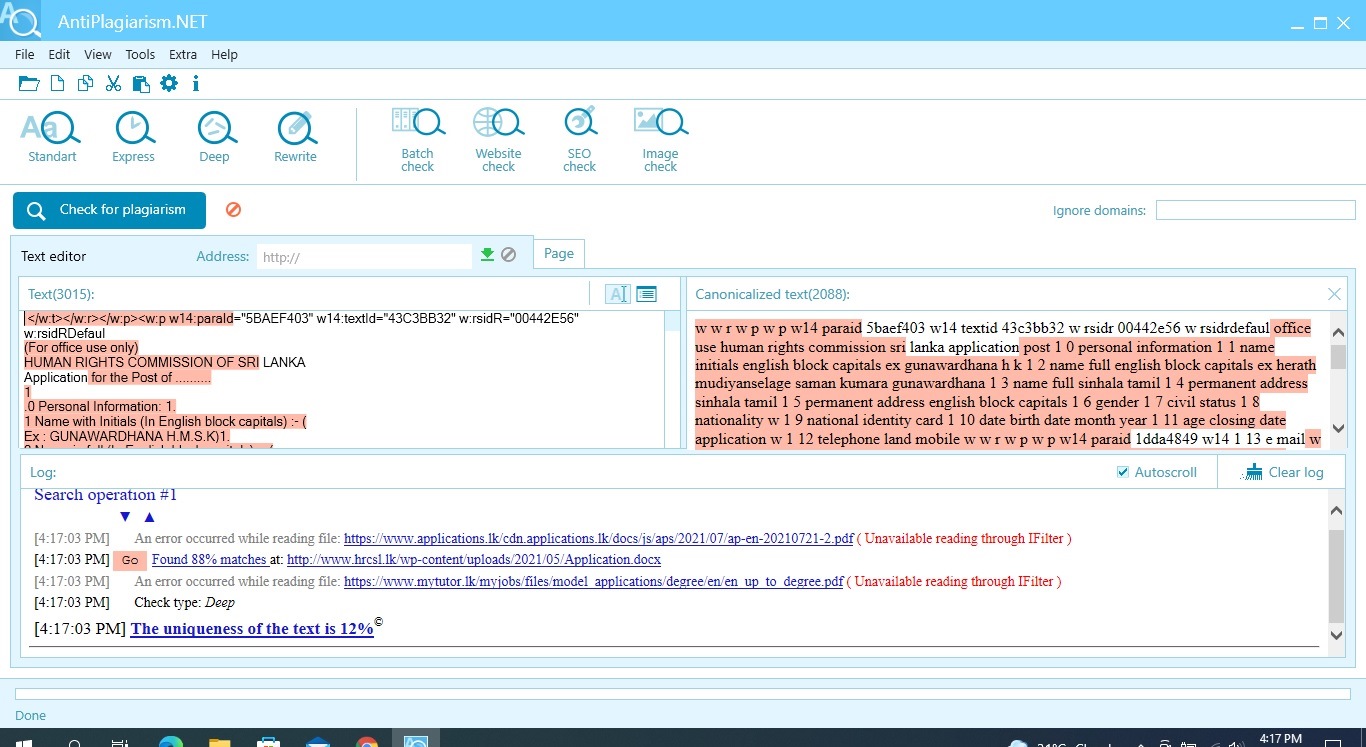Open the SEO check tool
This screenshot has height=747, width=1366.
(x=579, y=139)
